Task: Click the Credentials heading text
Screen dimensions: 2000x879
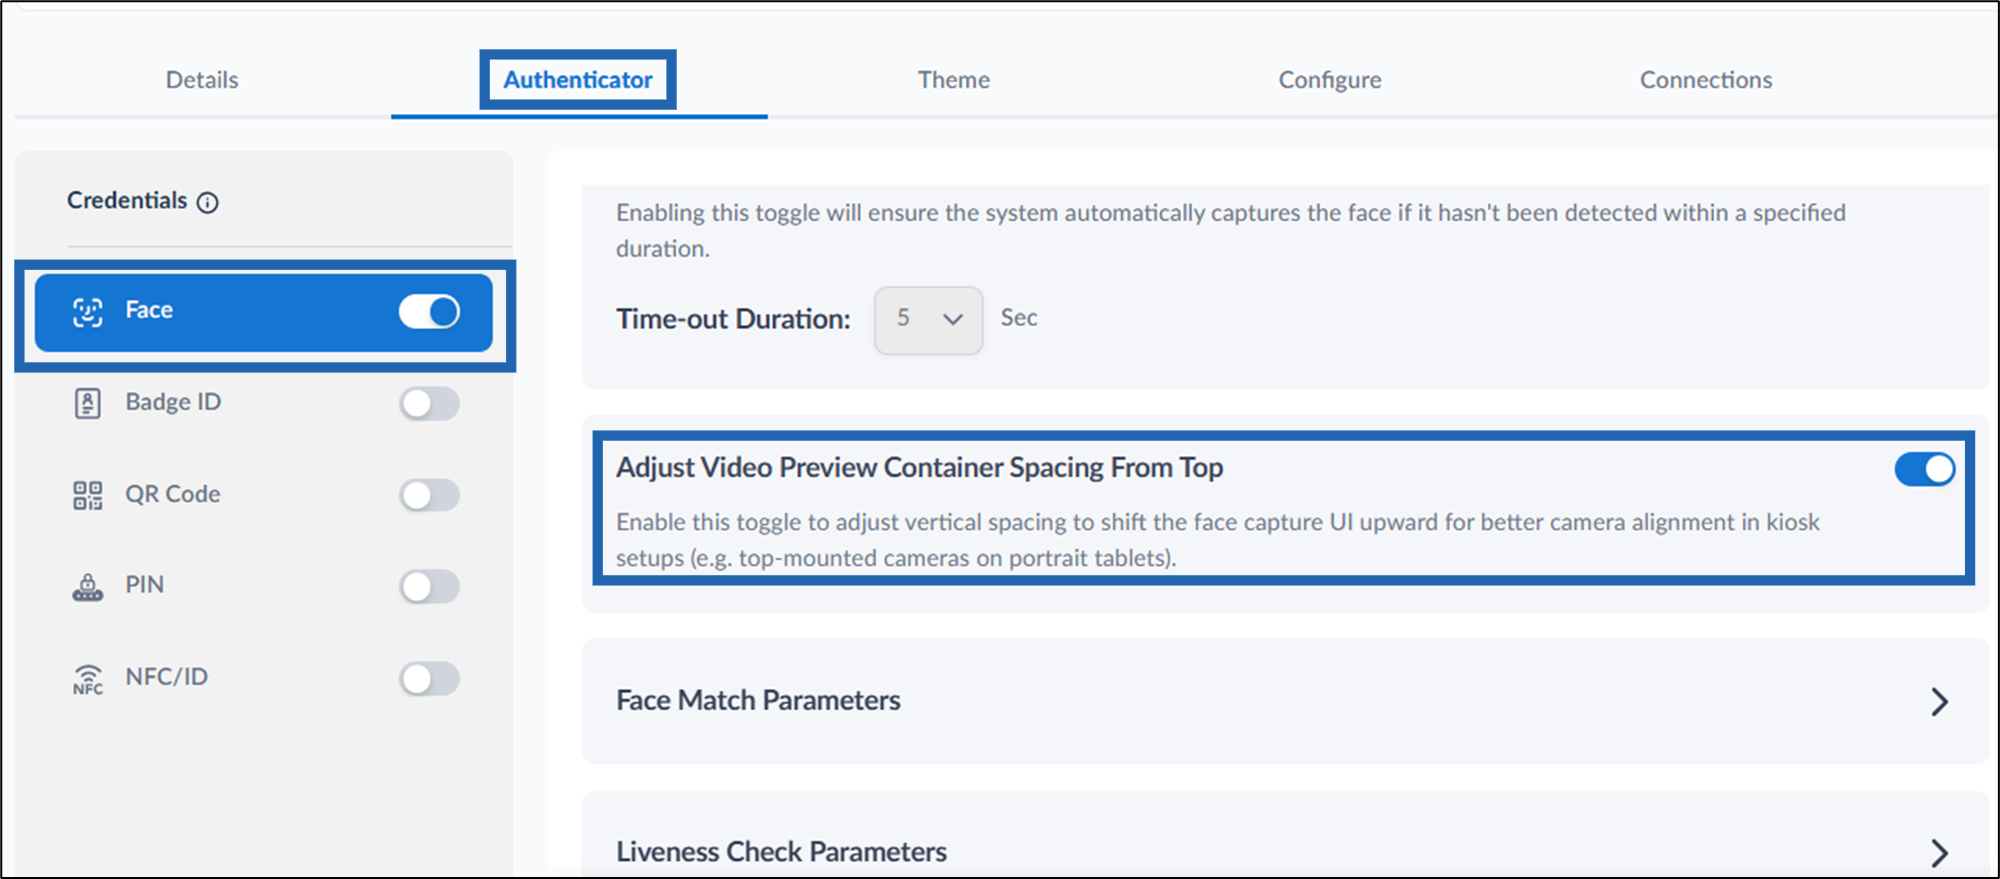Action: 127,200
